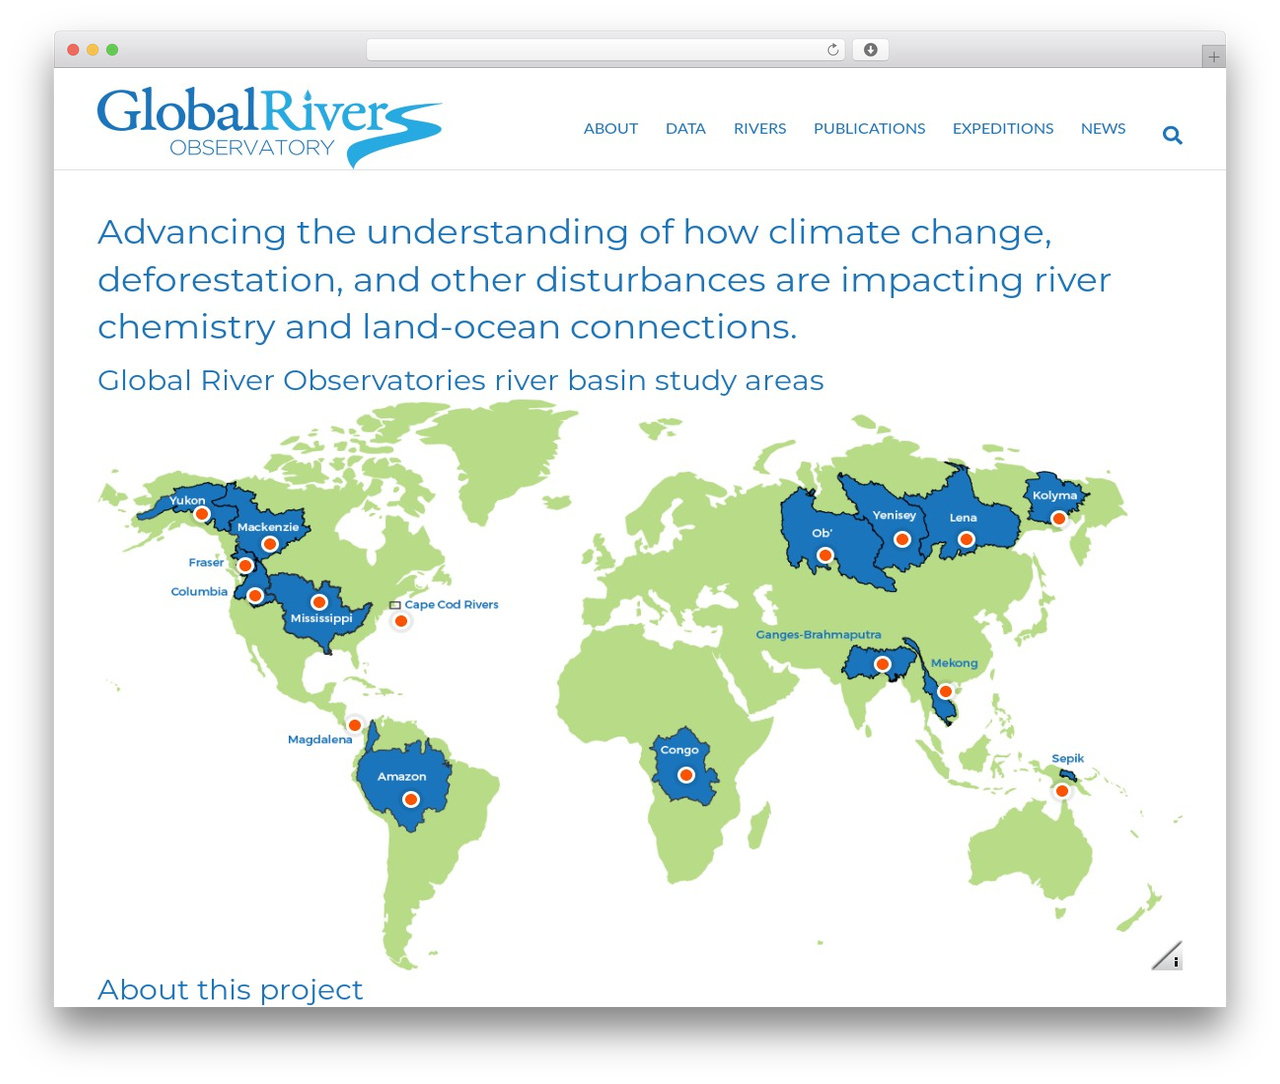This screenshot has height=1084, width=1280.
Task: Select the Amazon river marker
Action: click(x=410, y=799)
